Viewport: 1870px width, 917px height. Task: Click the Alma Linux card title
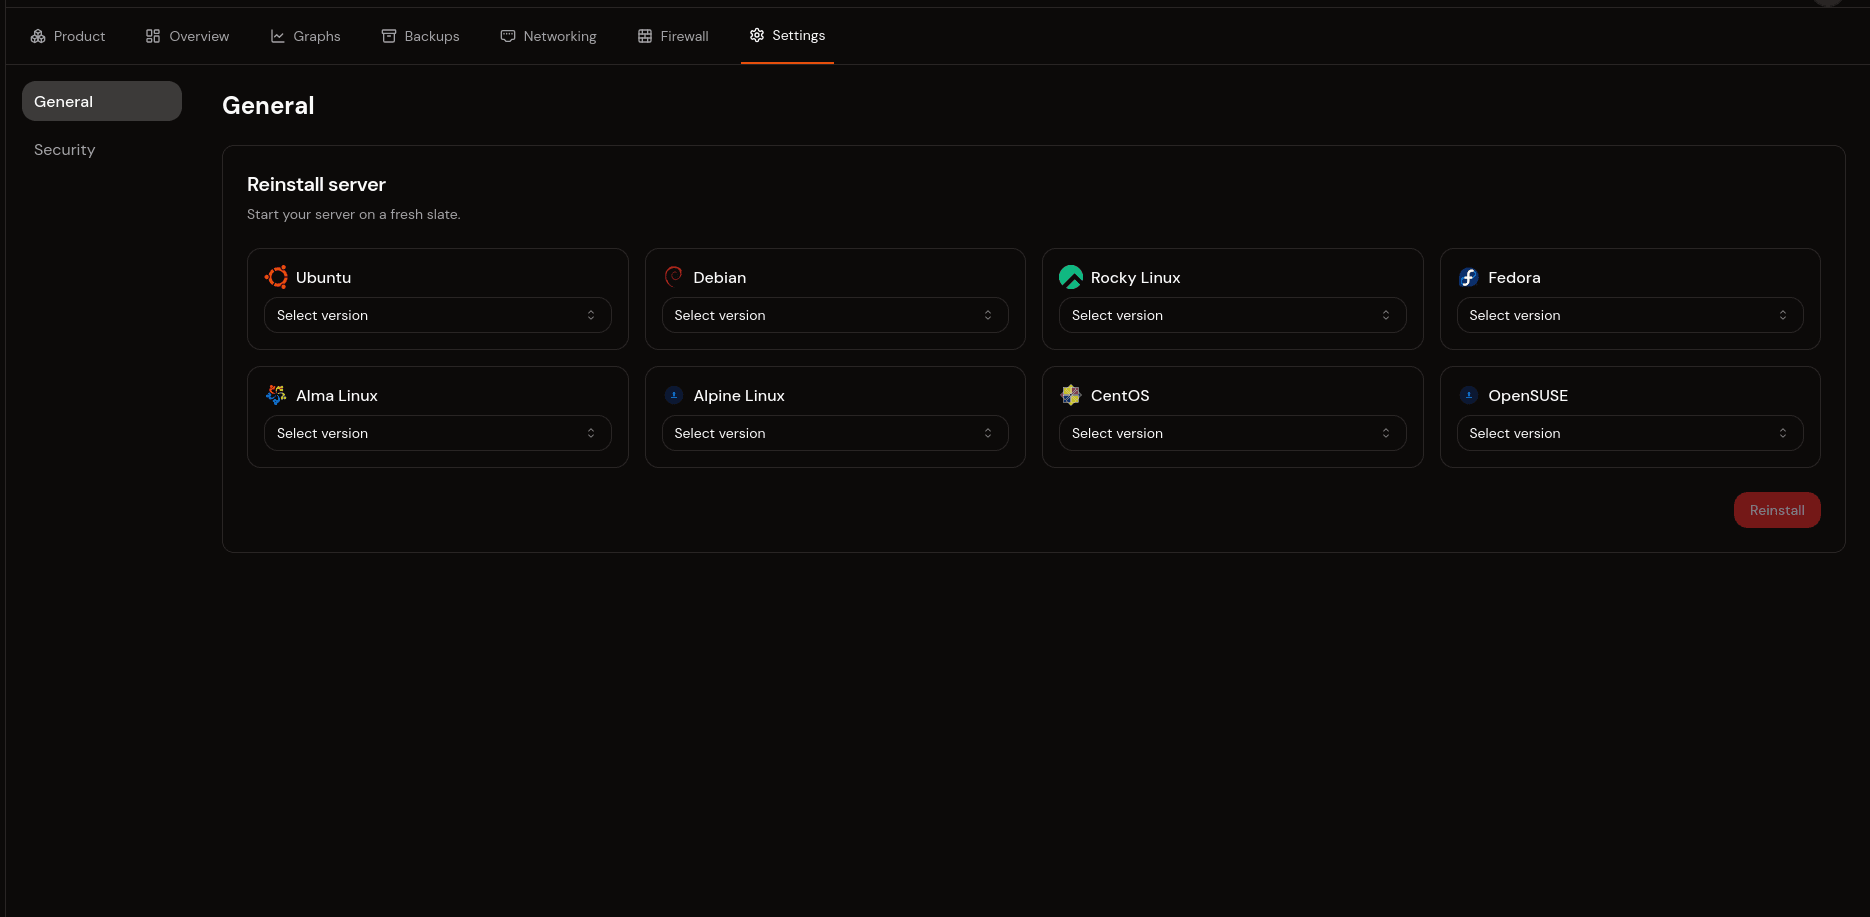(337, 396)
